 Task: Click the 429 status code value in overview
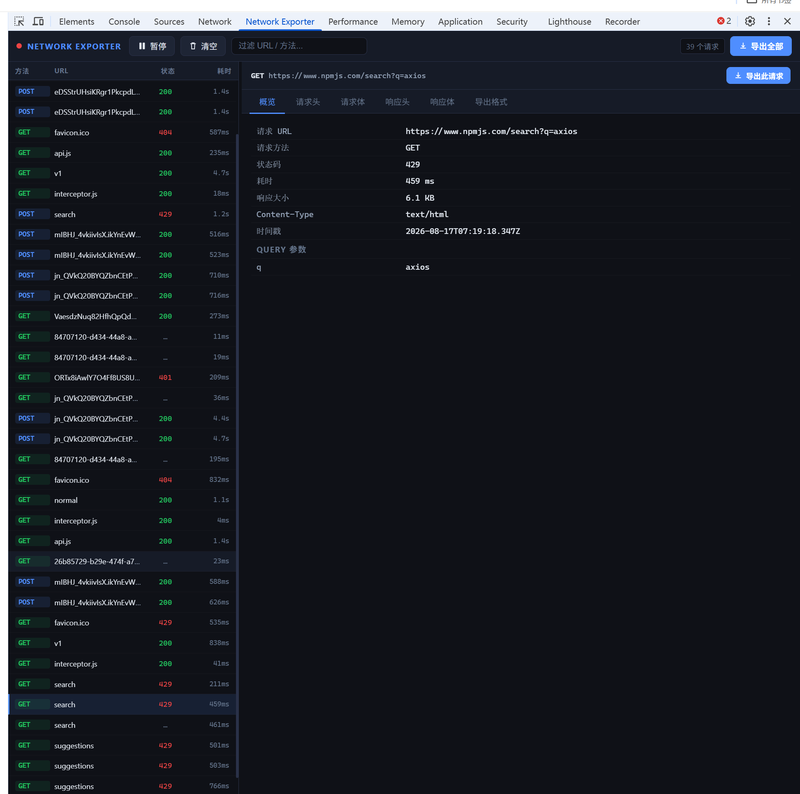click(413, 164)
